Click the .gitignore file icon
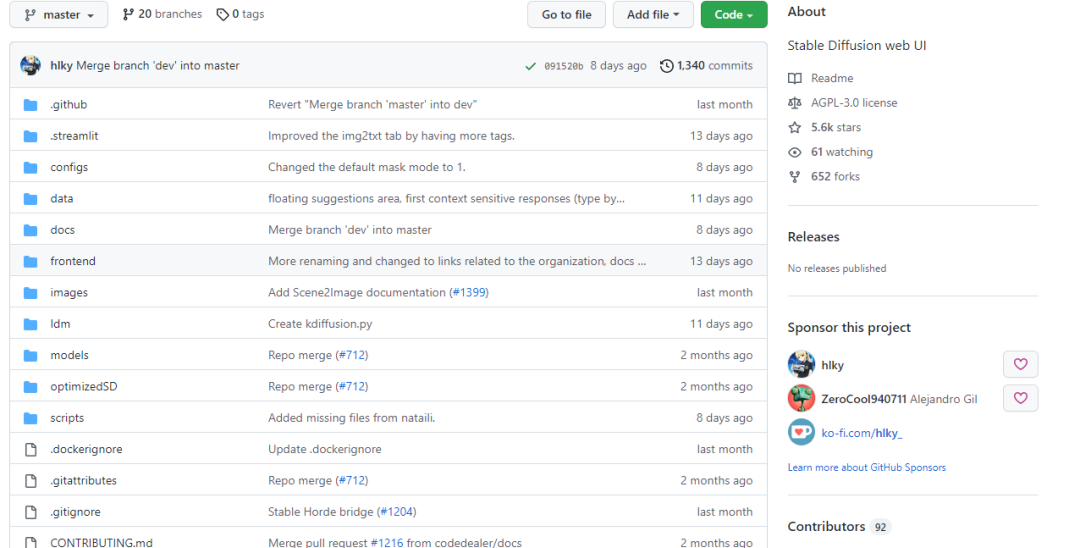The image size is (1080, 548). point(30,512)
